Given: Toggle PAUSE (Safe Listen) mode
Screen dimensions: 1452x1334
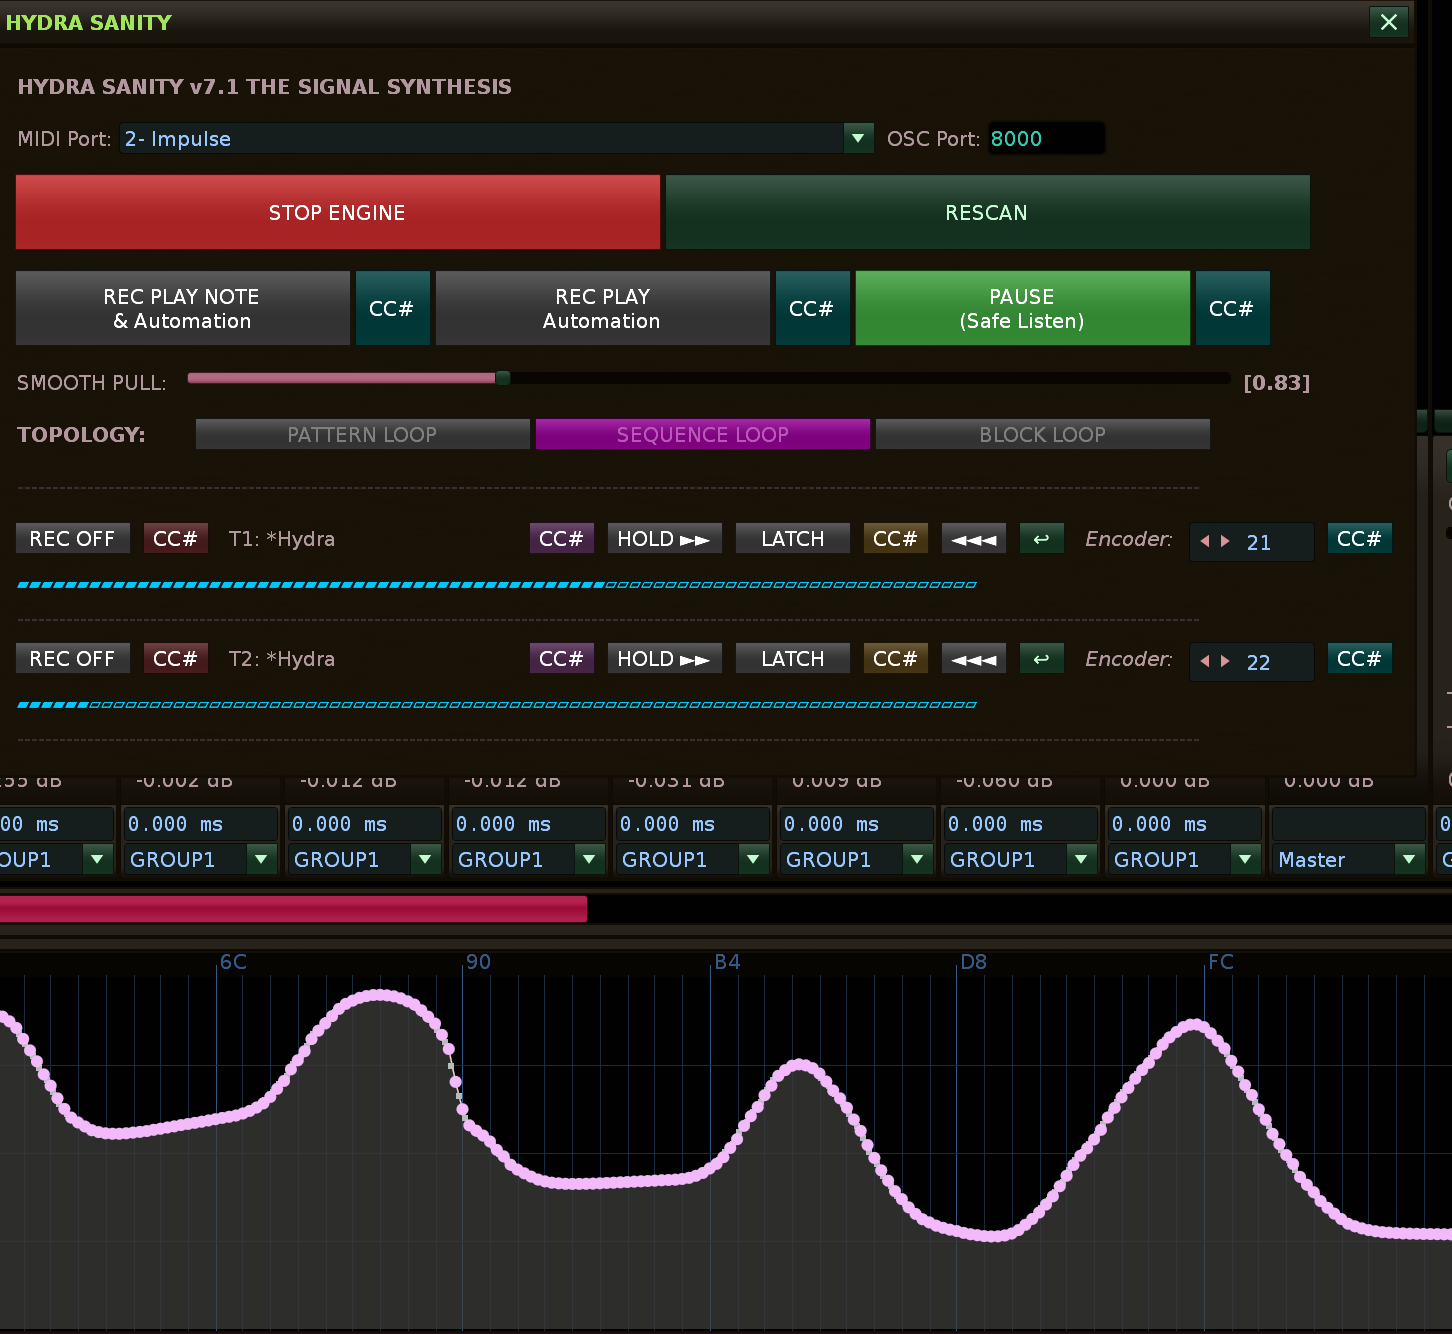Looking at the screenshot, I should 1022,308.
